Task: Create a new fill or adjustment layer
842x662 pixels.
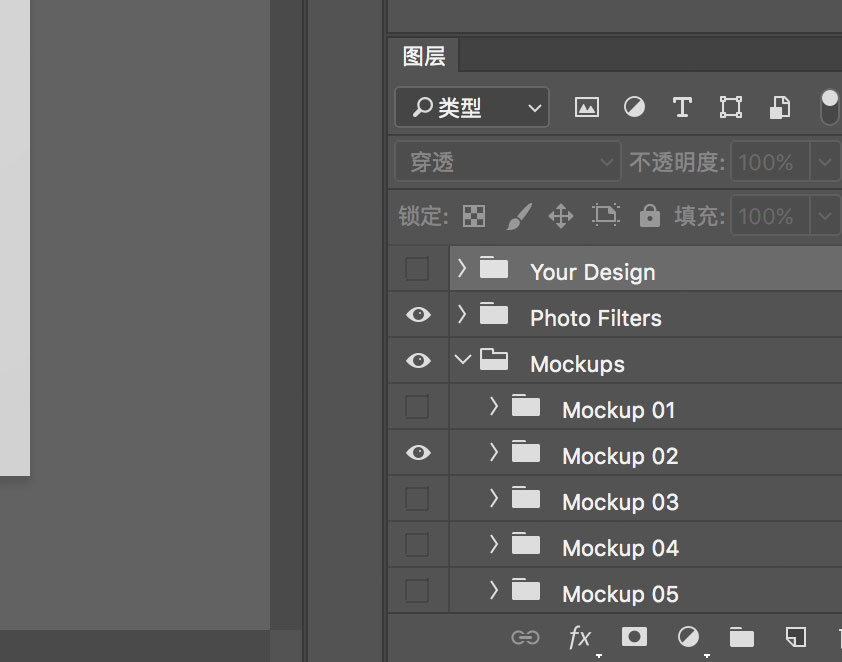Action: (x=688, y=637)
